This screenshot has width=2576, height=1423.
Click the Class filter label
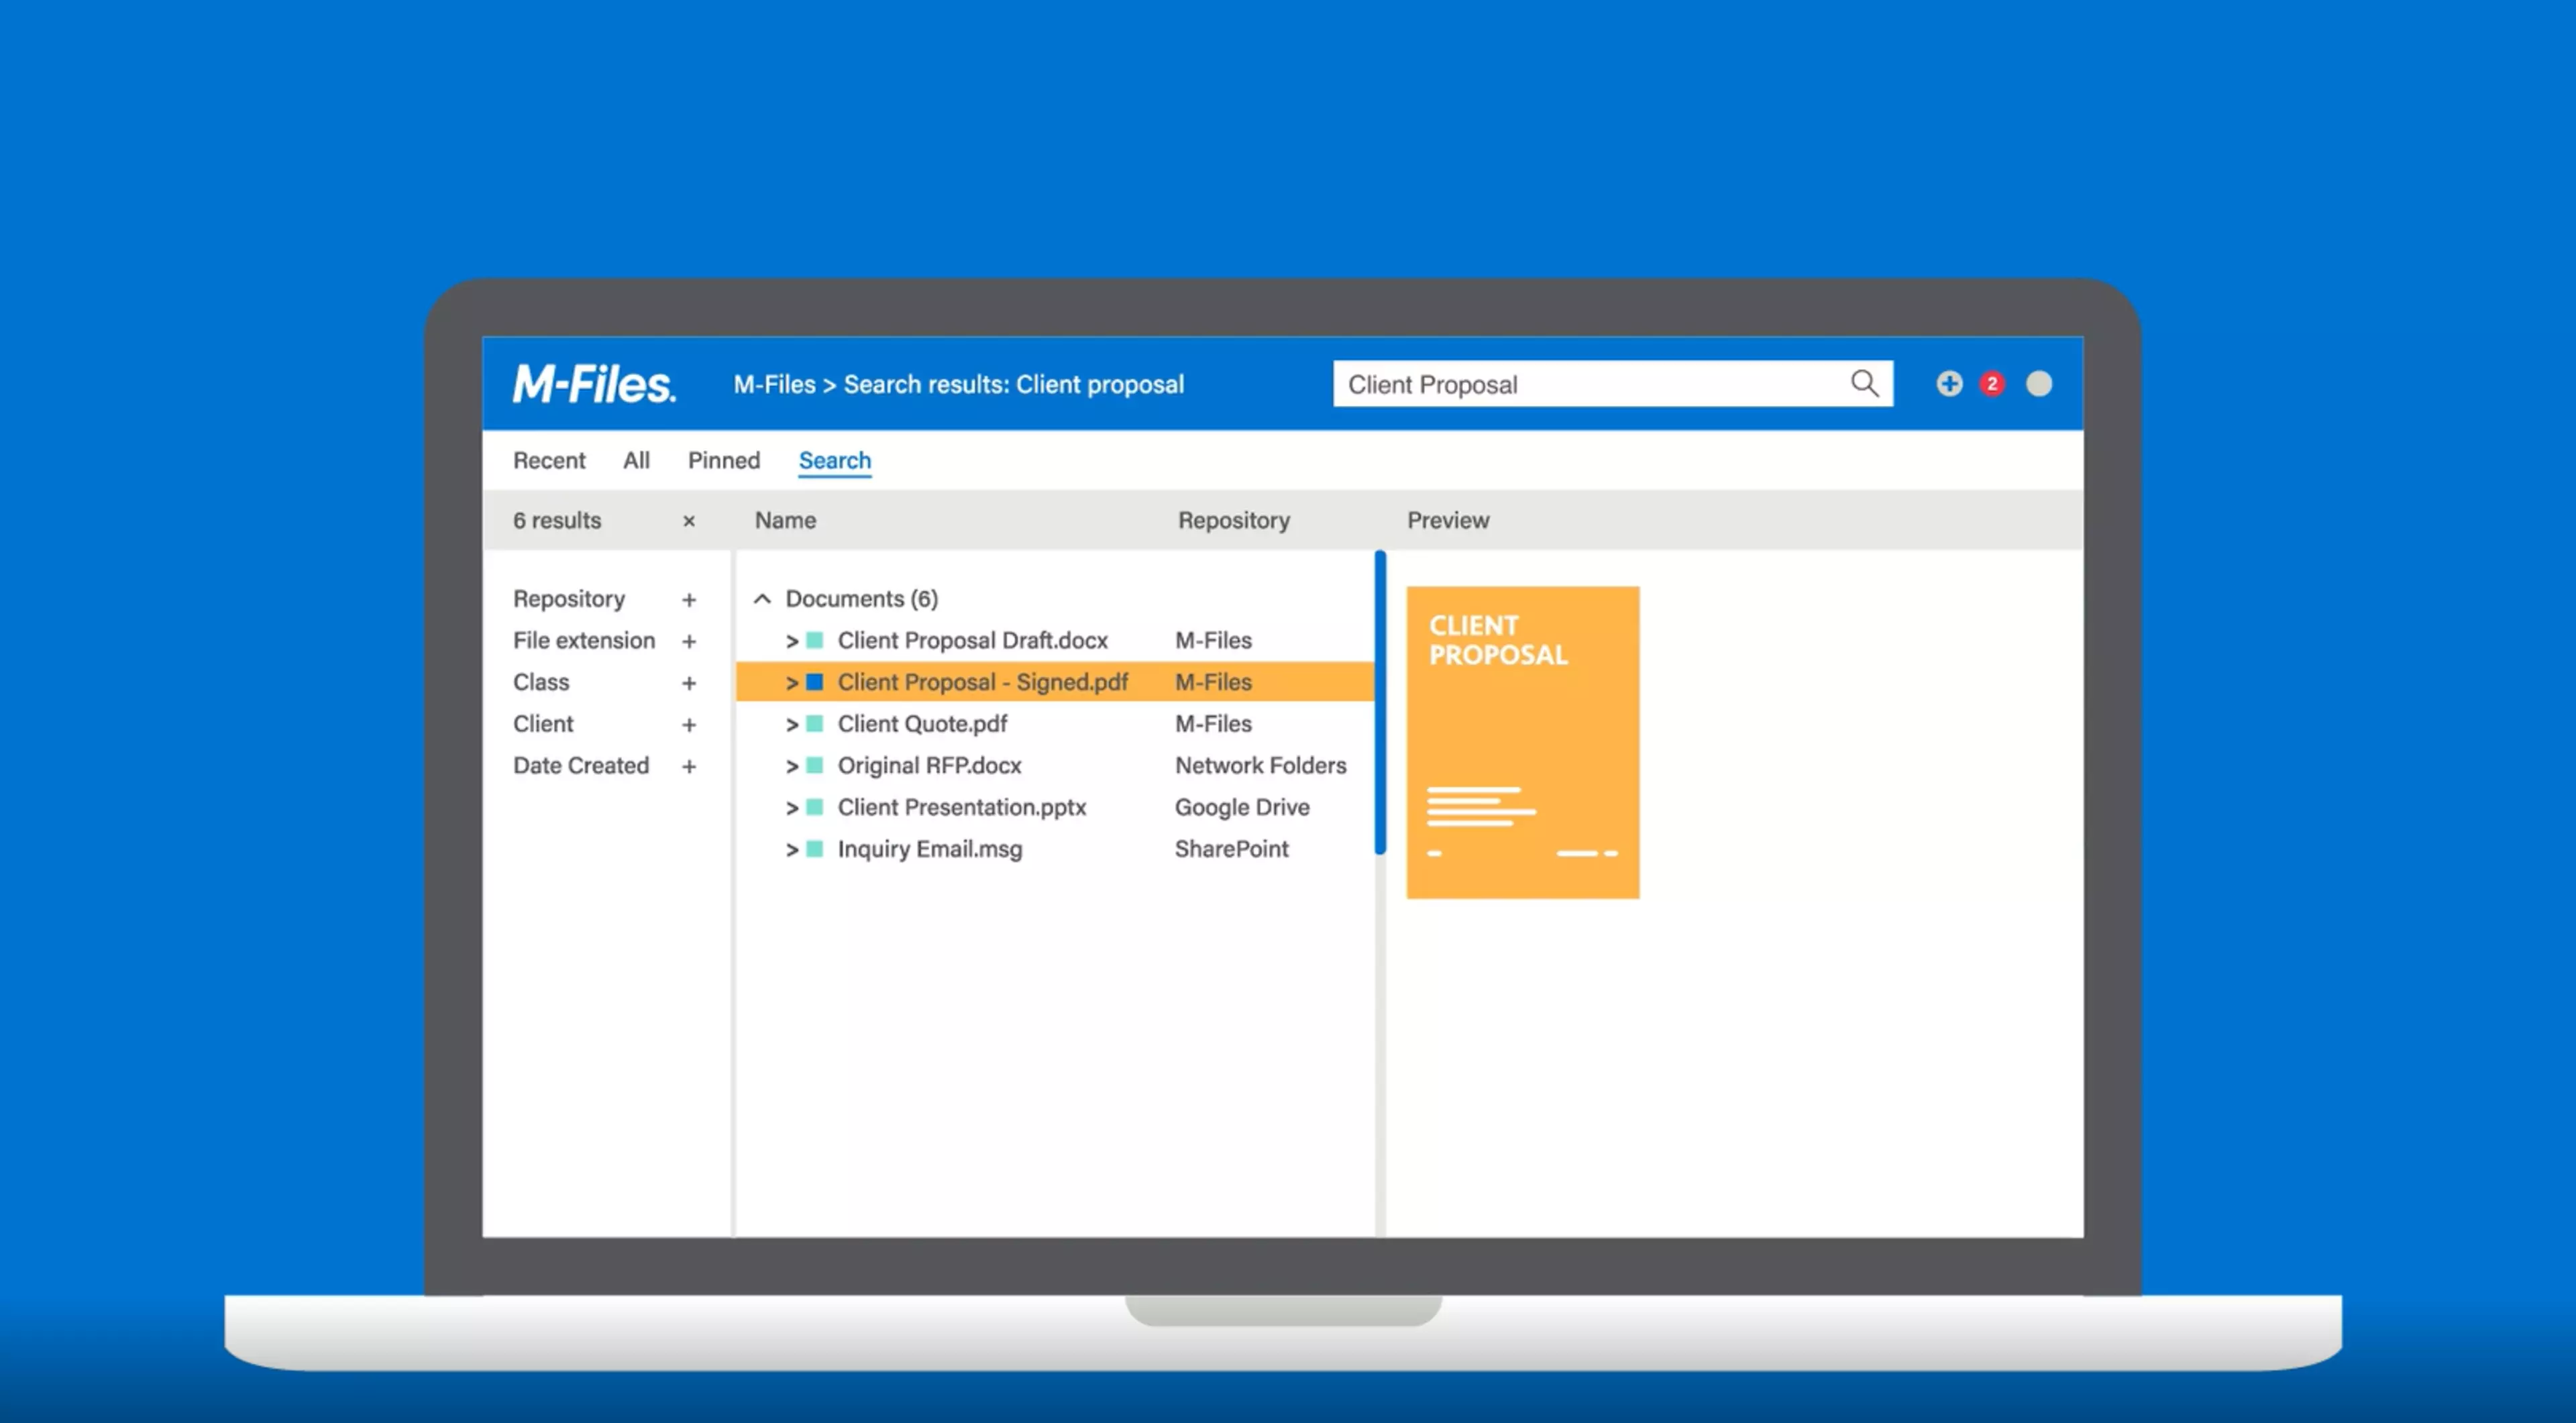tap(541, 682)
